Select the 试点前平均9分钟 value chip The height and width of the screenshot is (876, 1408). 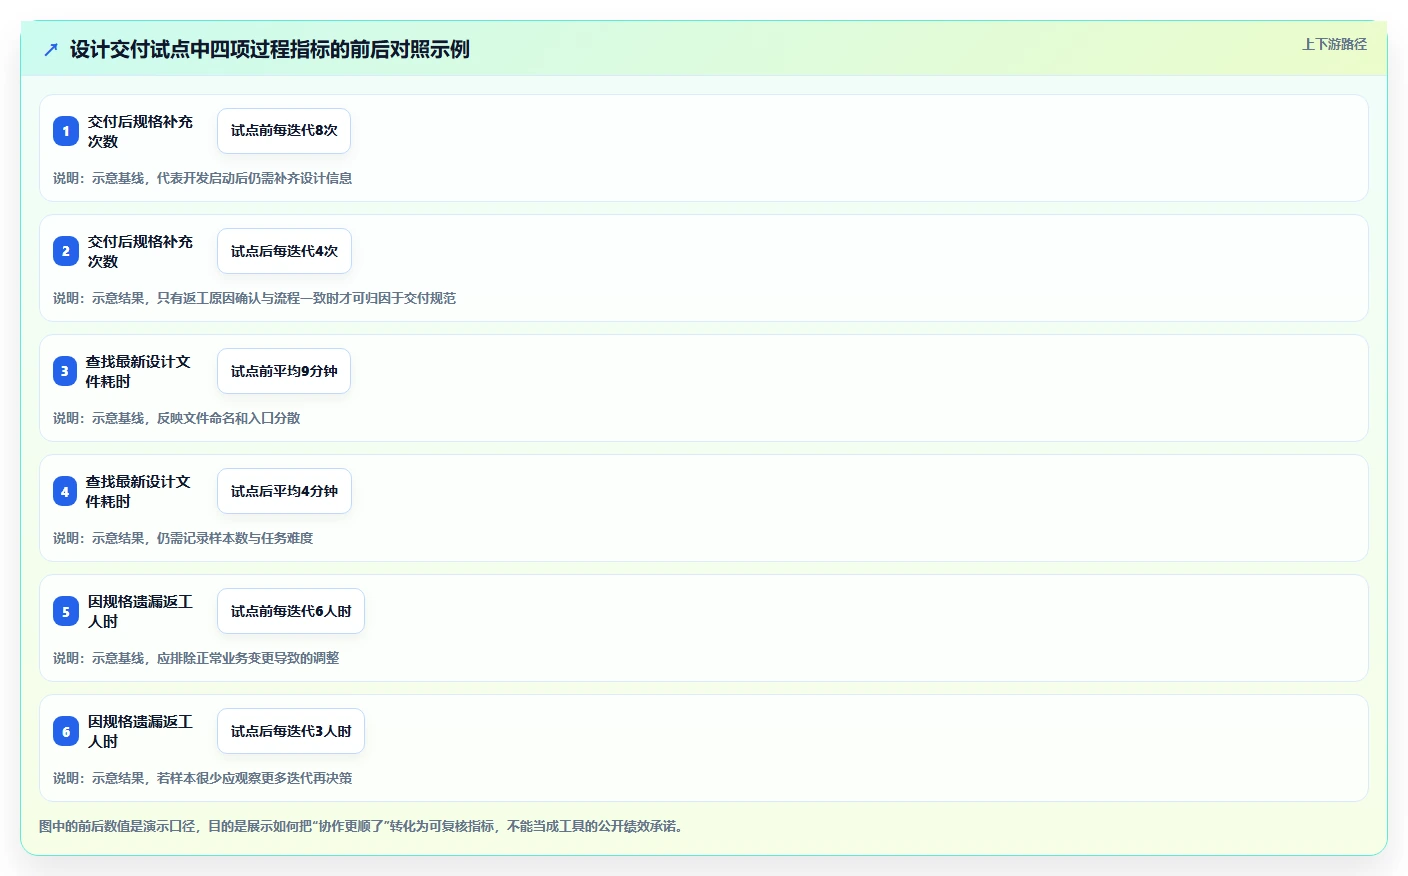point(284,371)
